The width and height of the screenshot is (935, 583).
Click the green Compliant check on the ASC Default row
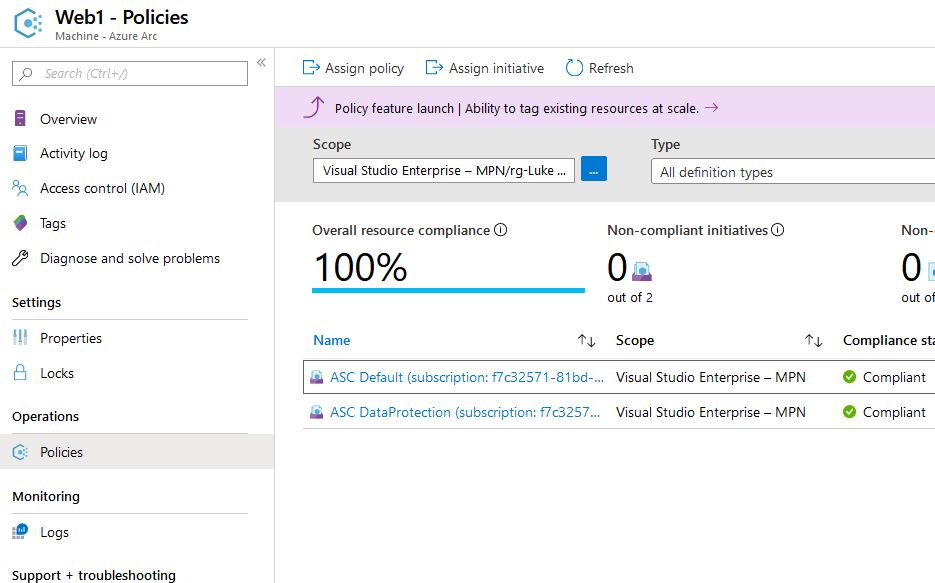(850, 377)
